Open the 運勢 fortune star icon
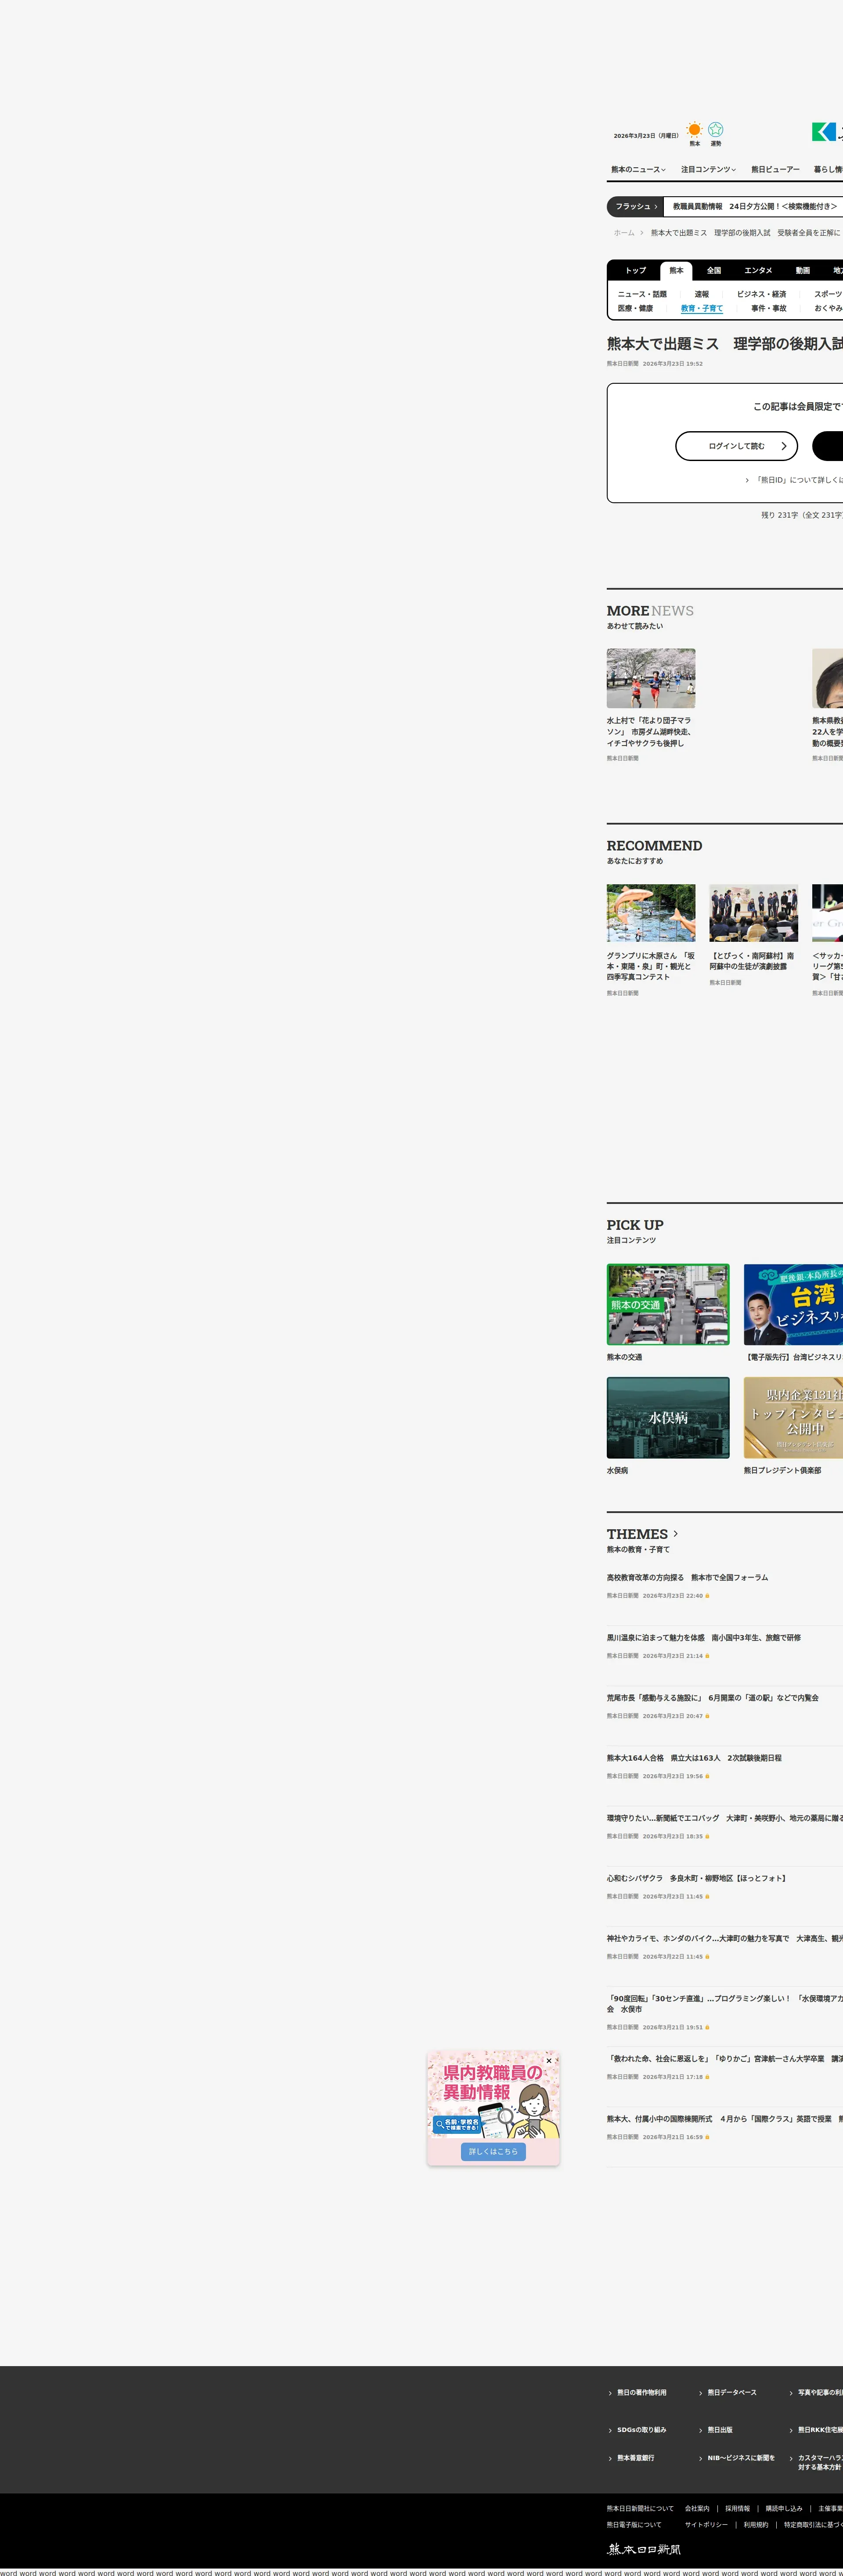The width and height of the screenshot is (843, 2576). pos(716,130)
